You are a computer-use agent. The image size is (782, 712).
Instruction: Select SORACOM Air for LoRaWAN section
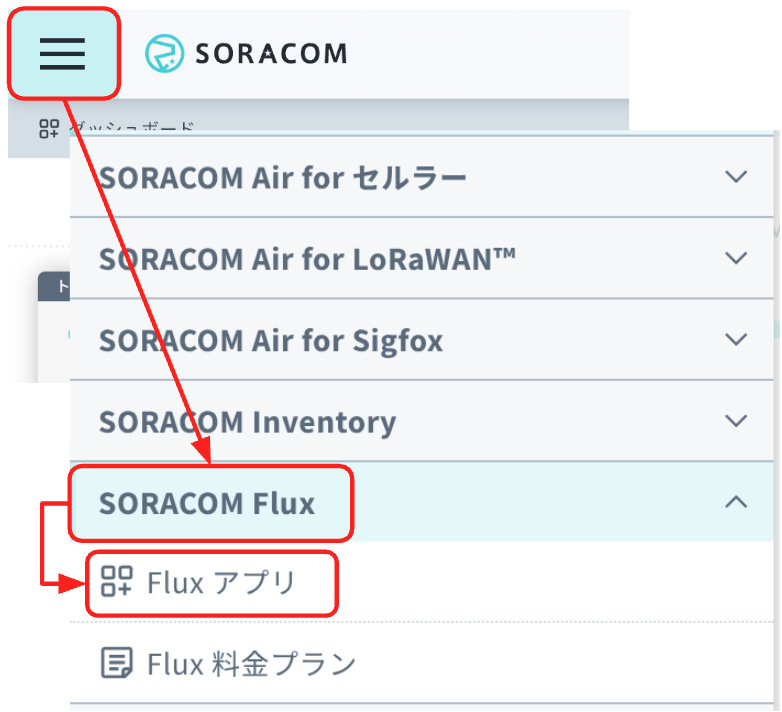coord(421,258)
